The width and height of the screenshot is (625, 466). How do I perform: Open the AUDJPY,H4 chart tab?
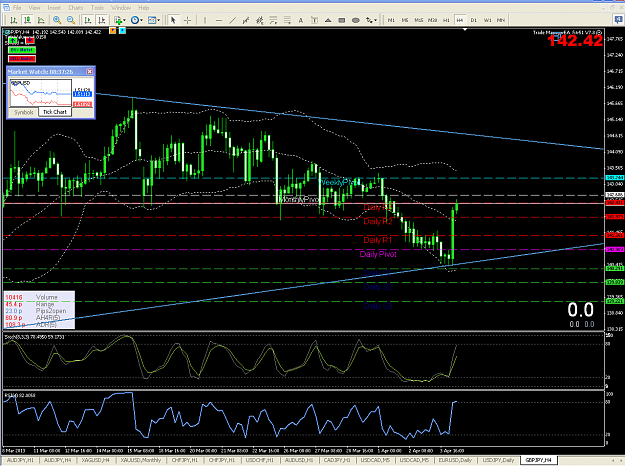[x=57, y=460]
